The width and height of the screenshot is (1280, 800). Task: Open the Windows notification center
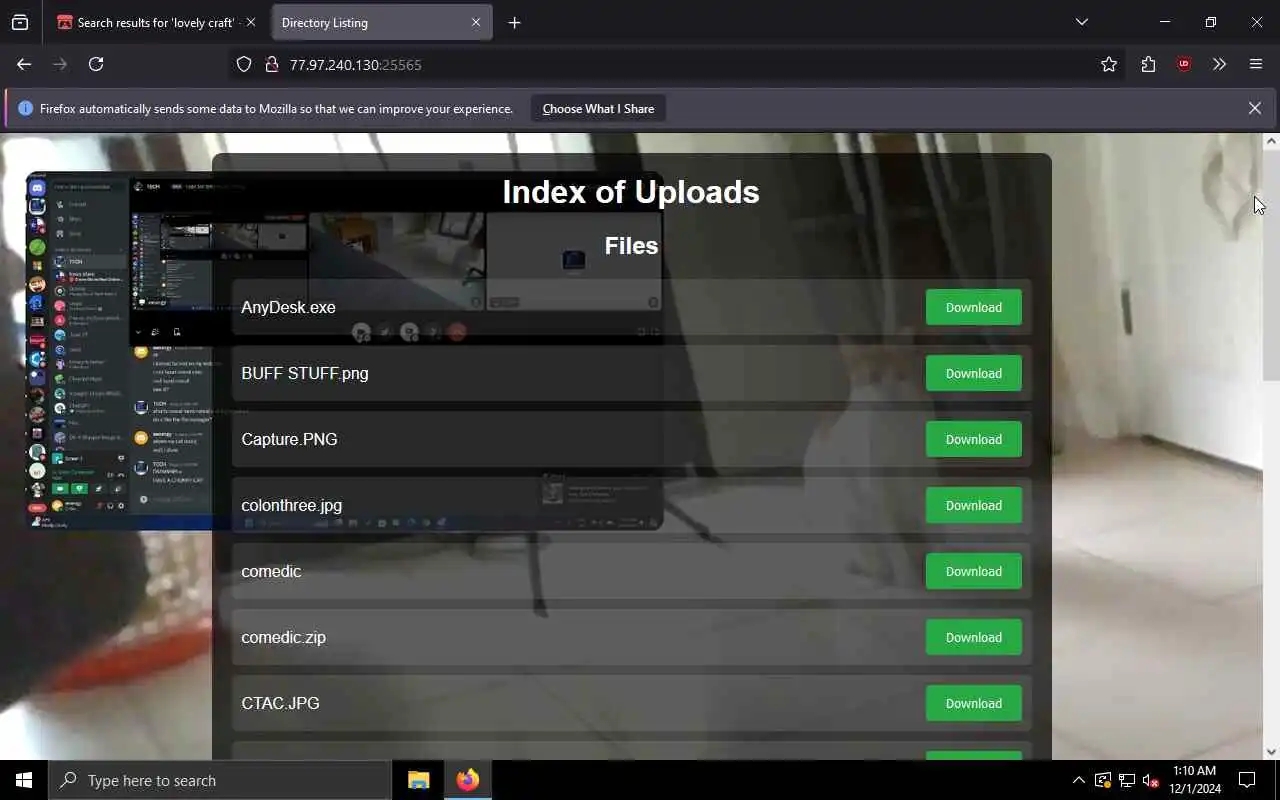pyautogui.click(x=1247, y=780)
